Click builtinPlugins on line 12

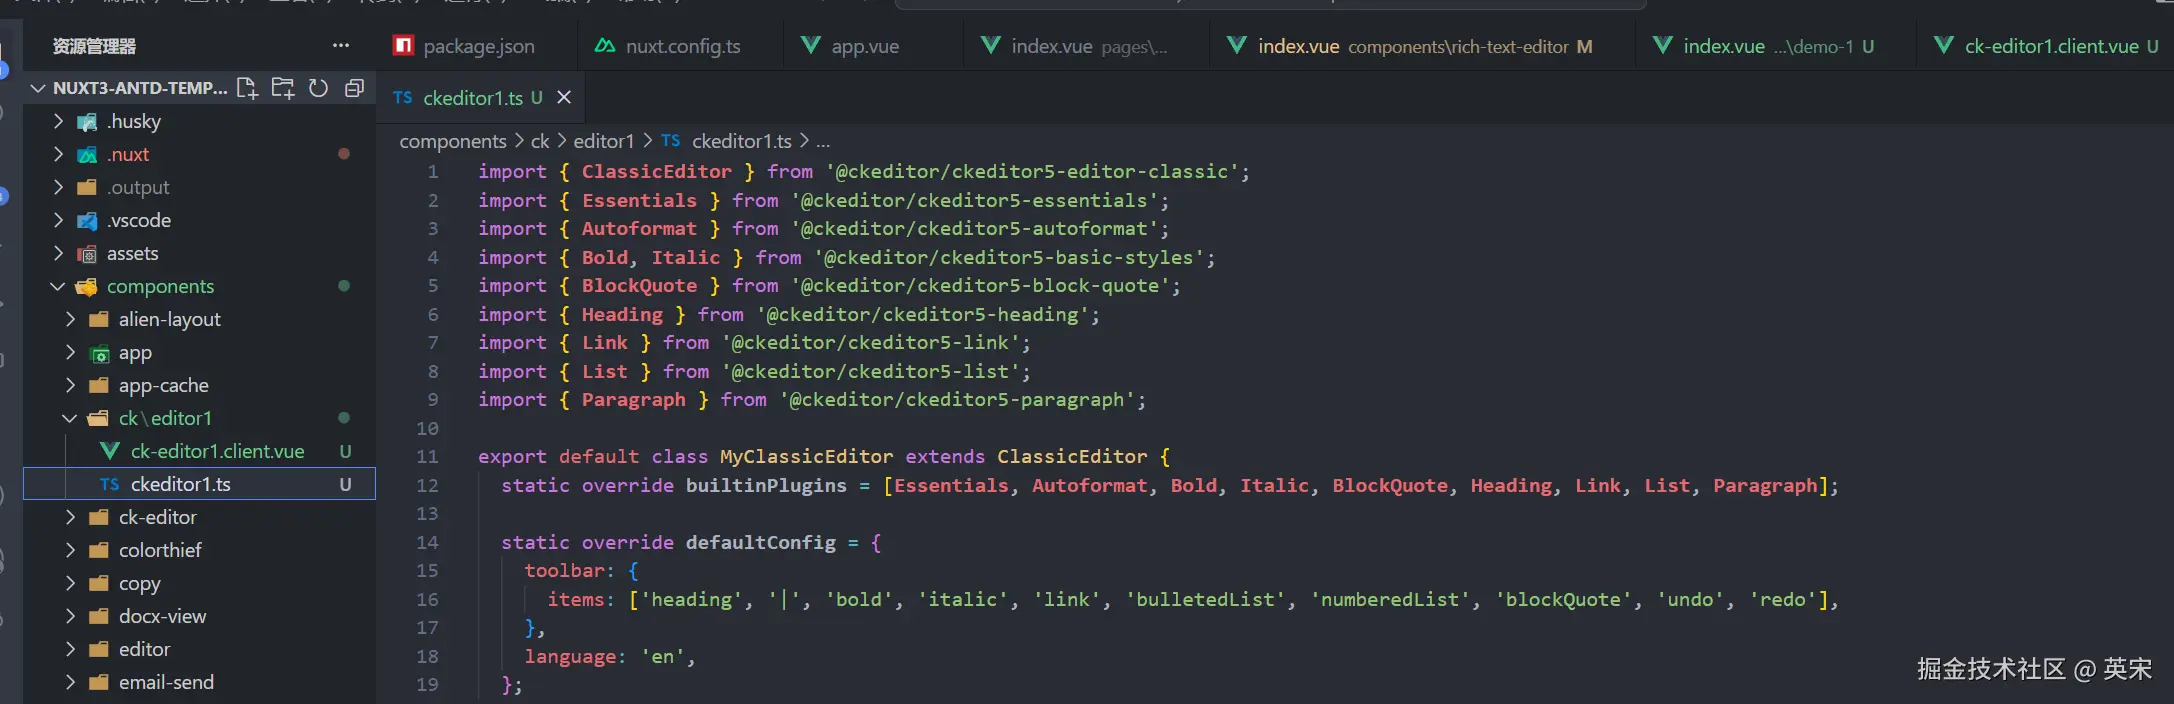[x=766, y=486]
